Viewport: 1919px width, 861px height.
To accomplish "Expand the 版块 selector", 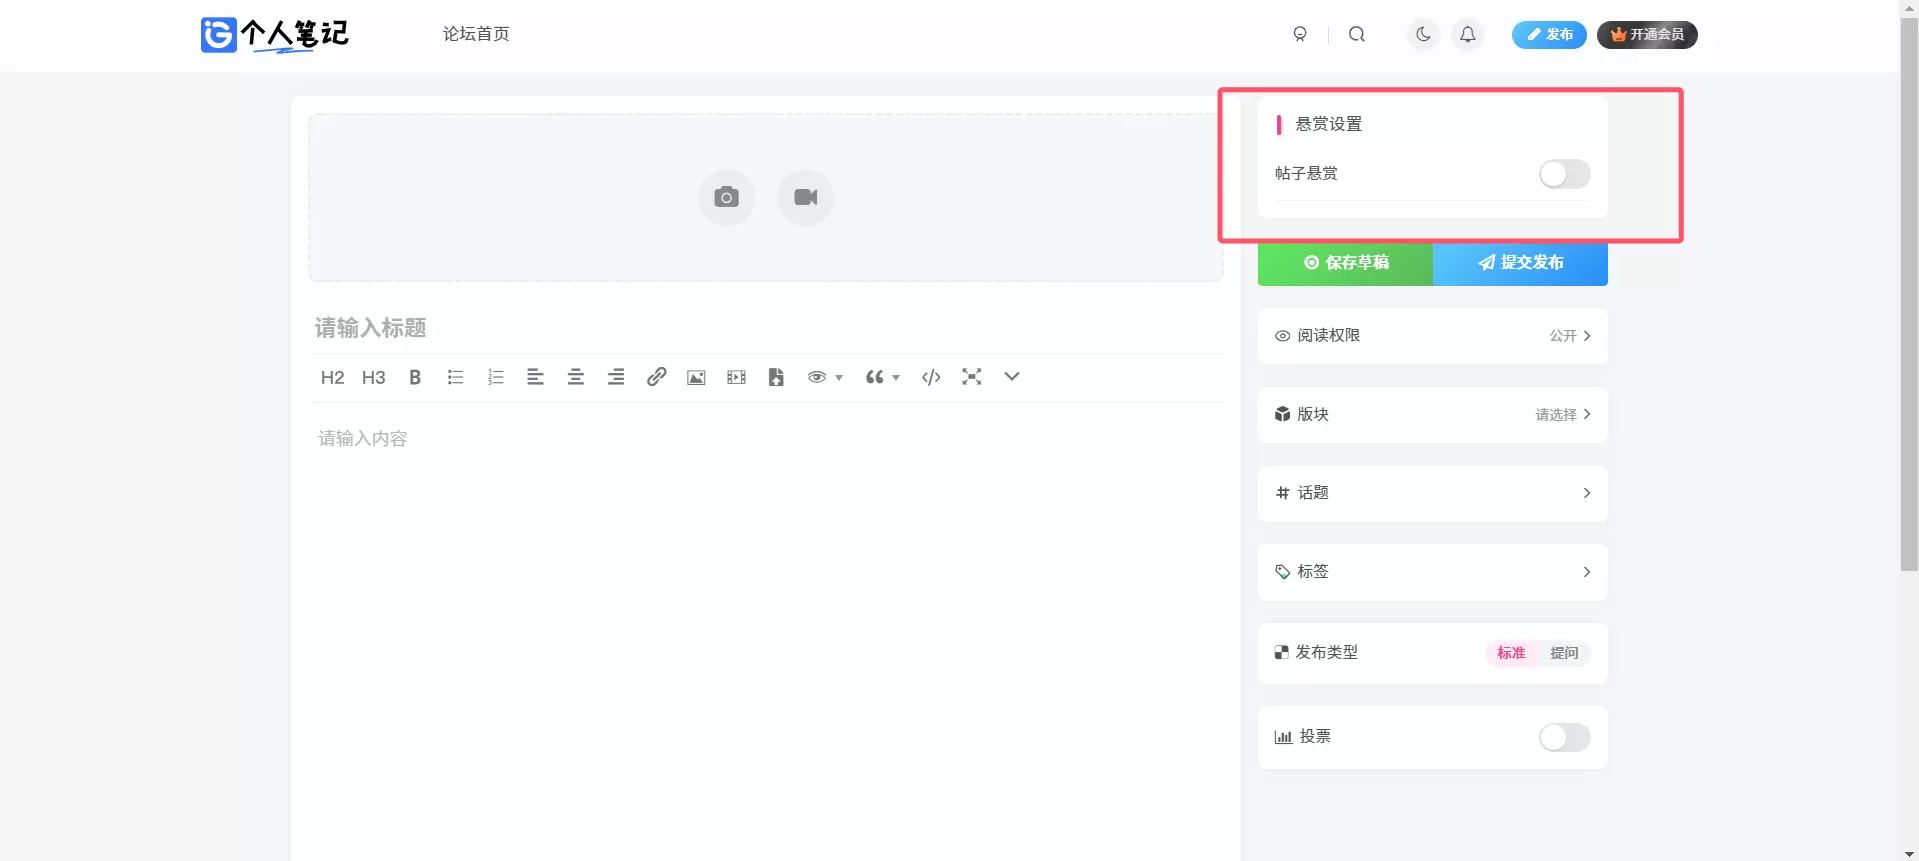I will pos(1432,414).
